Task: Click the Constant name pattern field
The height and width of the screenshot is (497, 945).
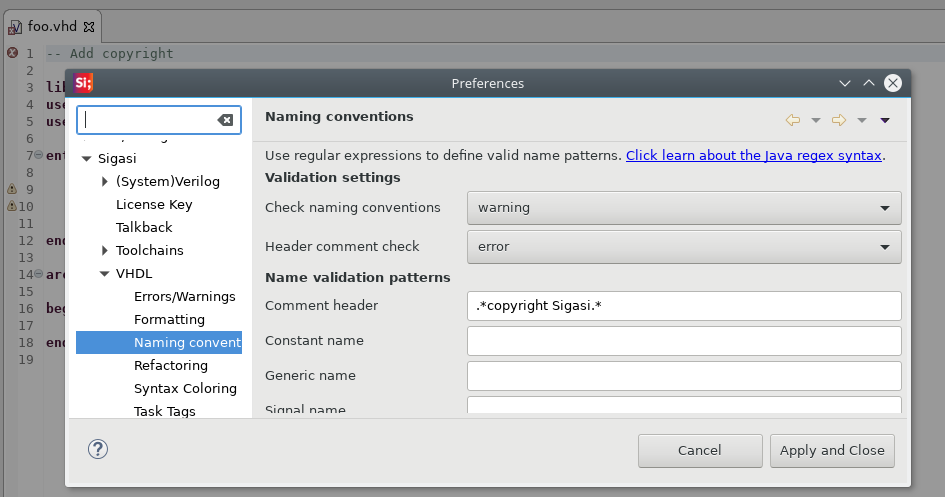Action: [x=684, y=341]
